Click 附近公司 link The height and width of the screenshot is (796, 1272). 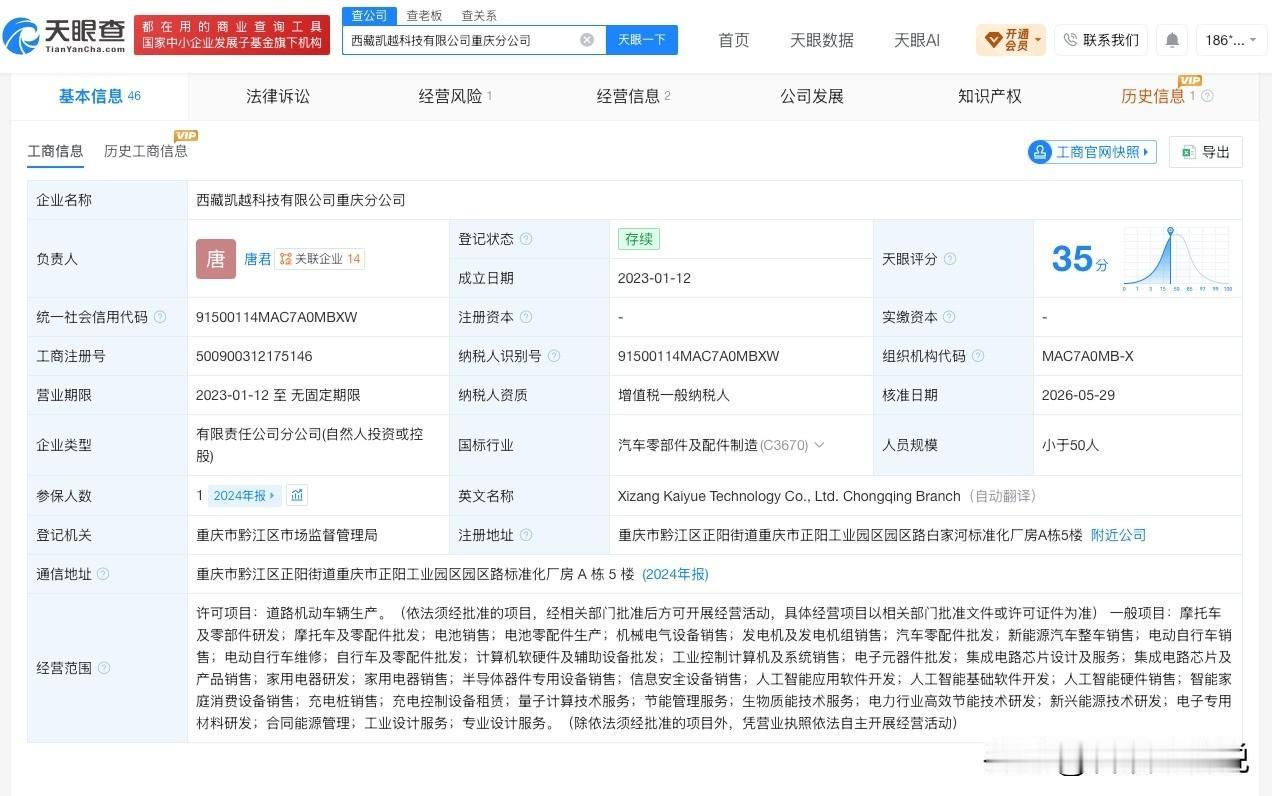click(1118, 535)
